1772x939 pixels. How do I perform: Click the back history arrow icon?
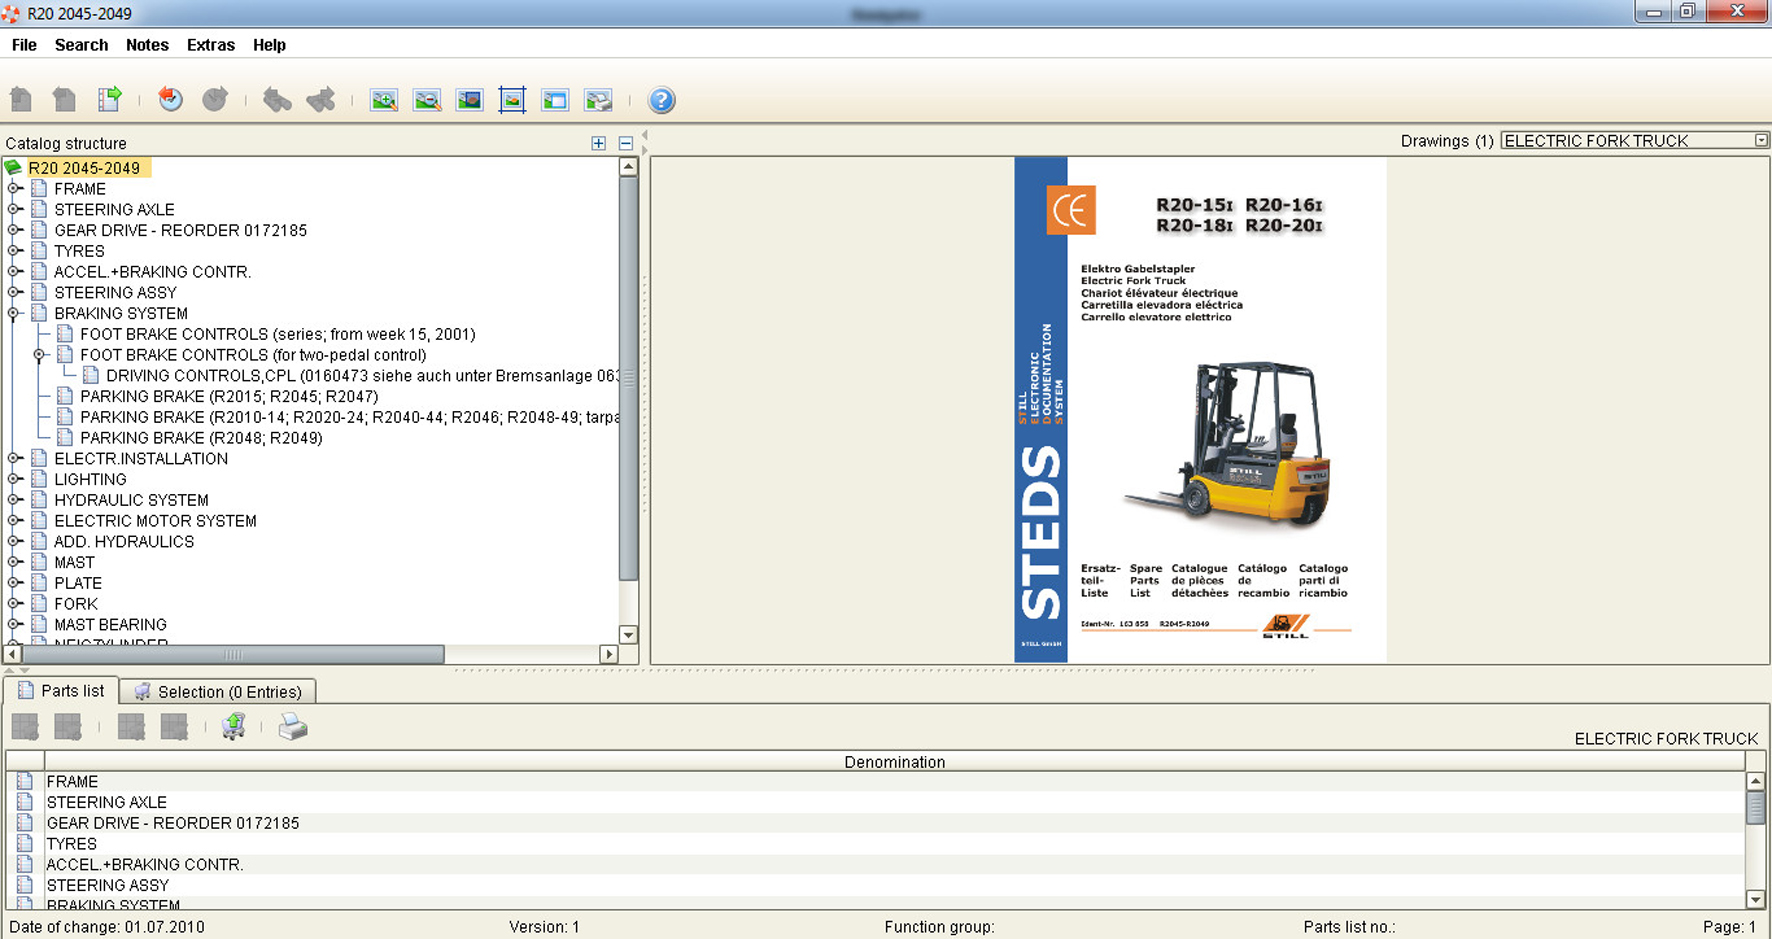click(x=170, y=99)
